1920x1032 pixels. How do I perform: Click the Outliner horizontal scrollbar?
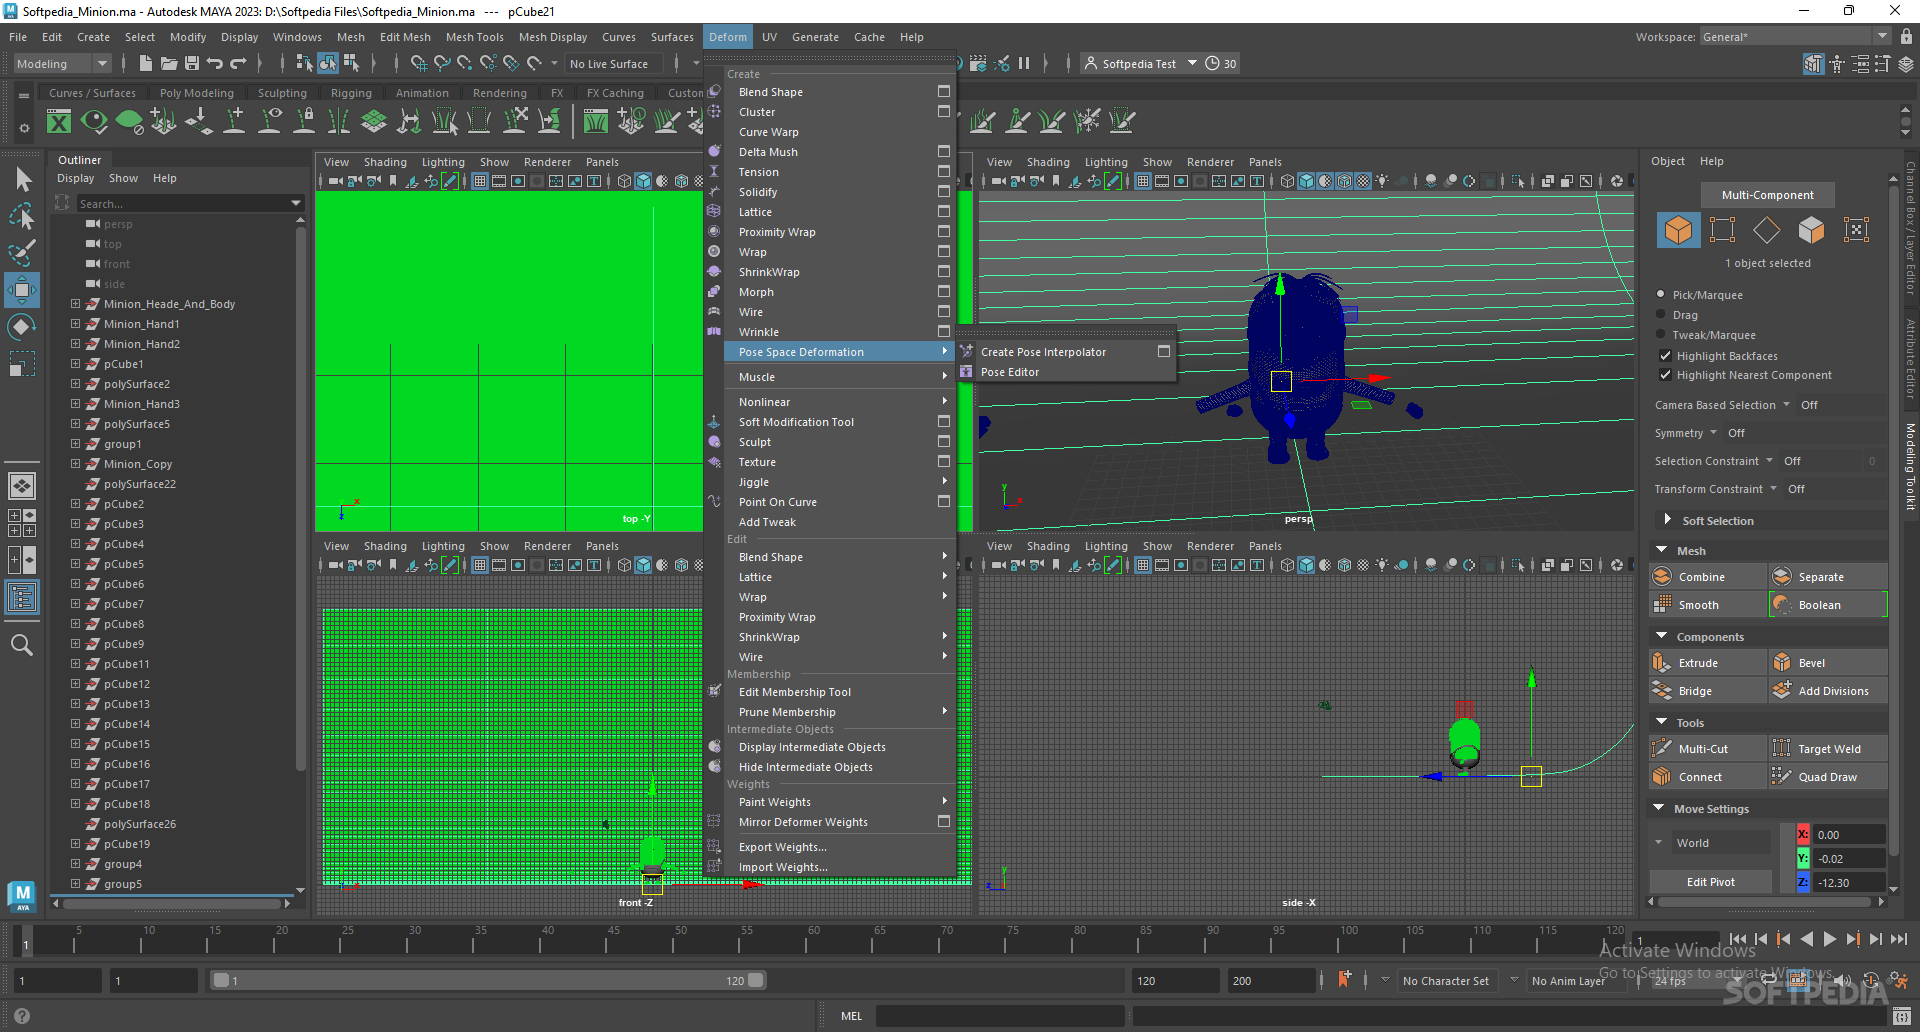[170, 903]
